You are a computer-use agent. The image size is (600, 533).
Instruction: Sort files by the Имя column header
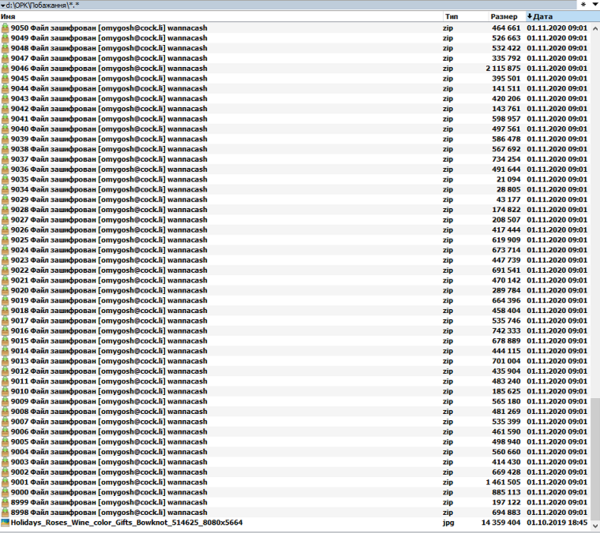click(221, 16)
